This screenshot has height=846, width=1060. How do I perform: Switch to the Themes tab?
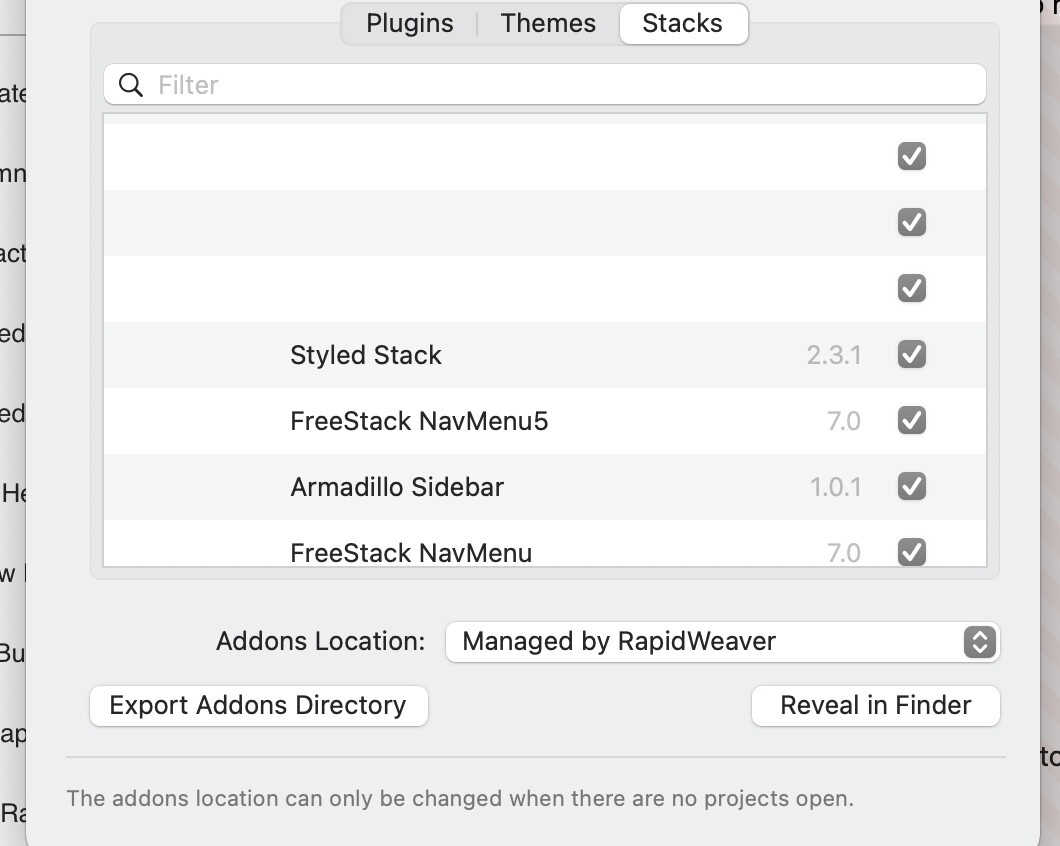click(x=548, y=23)
